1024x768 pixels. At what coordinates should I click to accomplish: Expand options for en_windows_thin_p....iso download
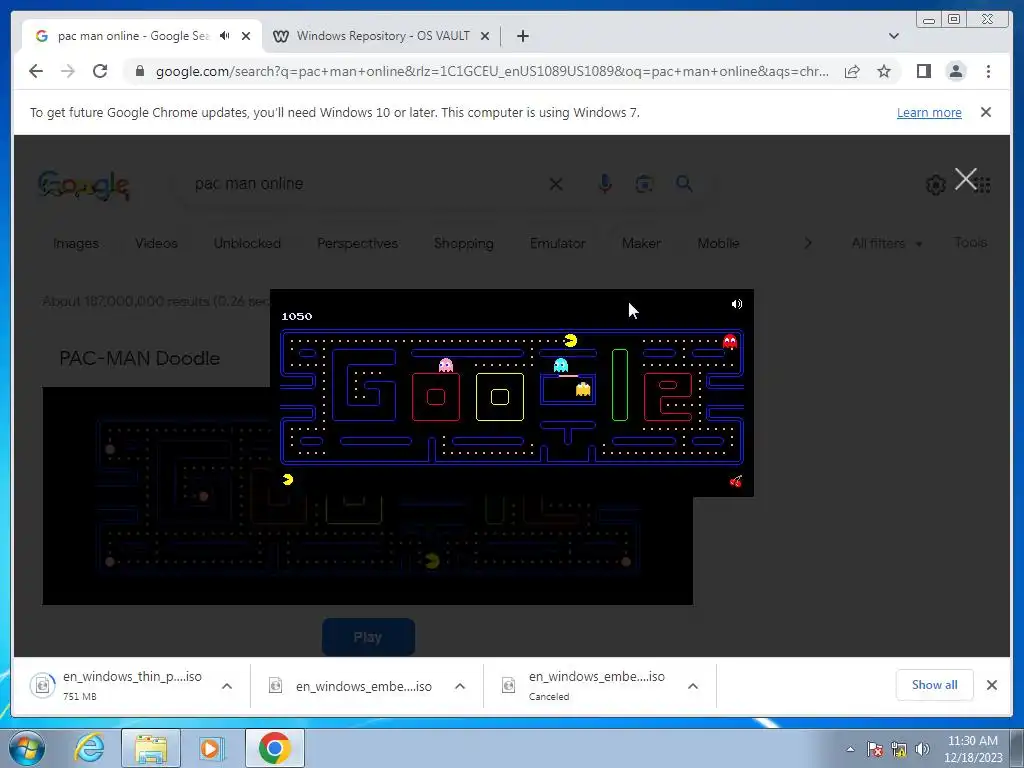coord(227,686)
